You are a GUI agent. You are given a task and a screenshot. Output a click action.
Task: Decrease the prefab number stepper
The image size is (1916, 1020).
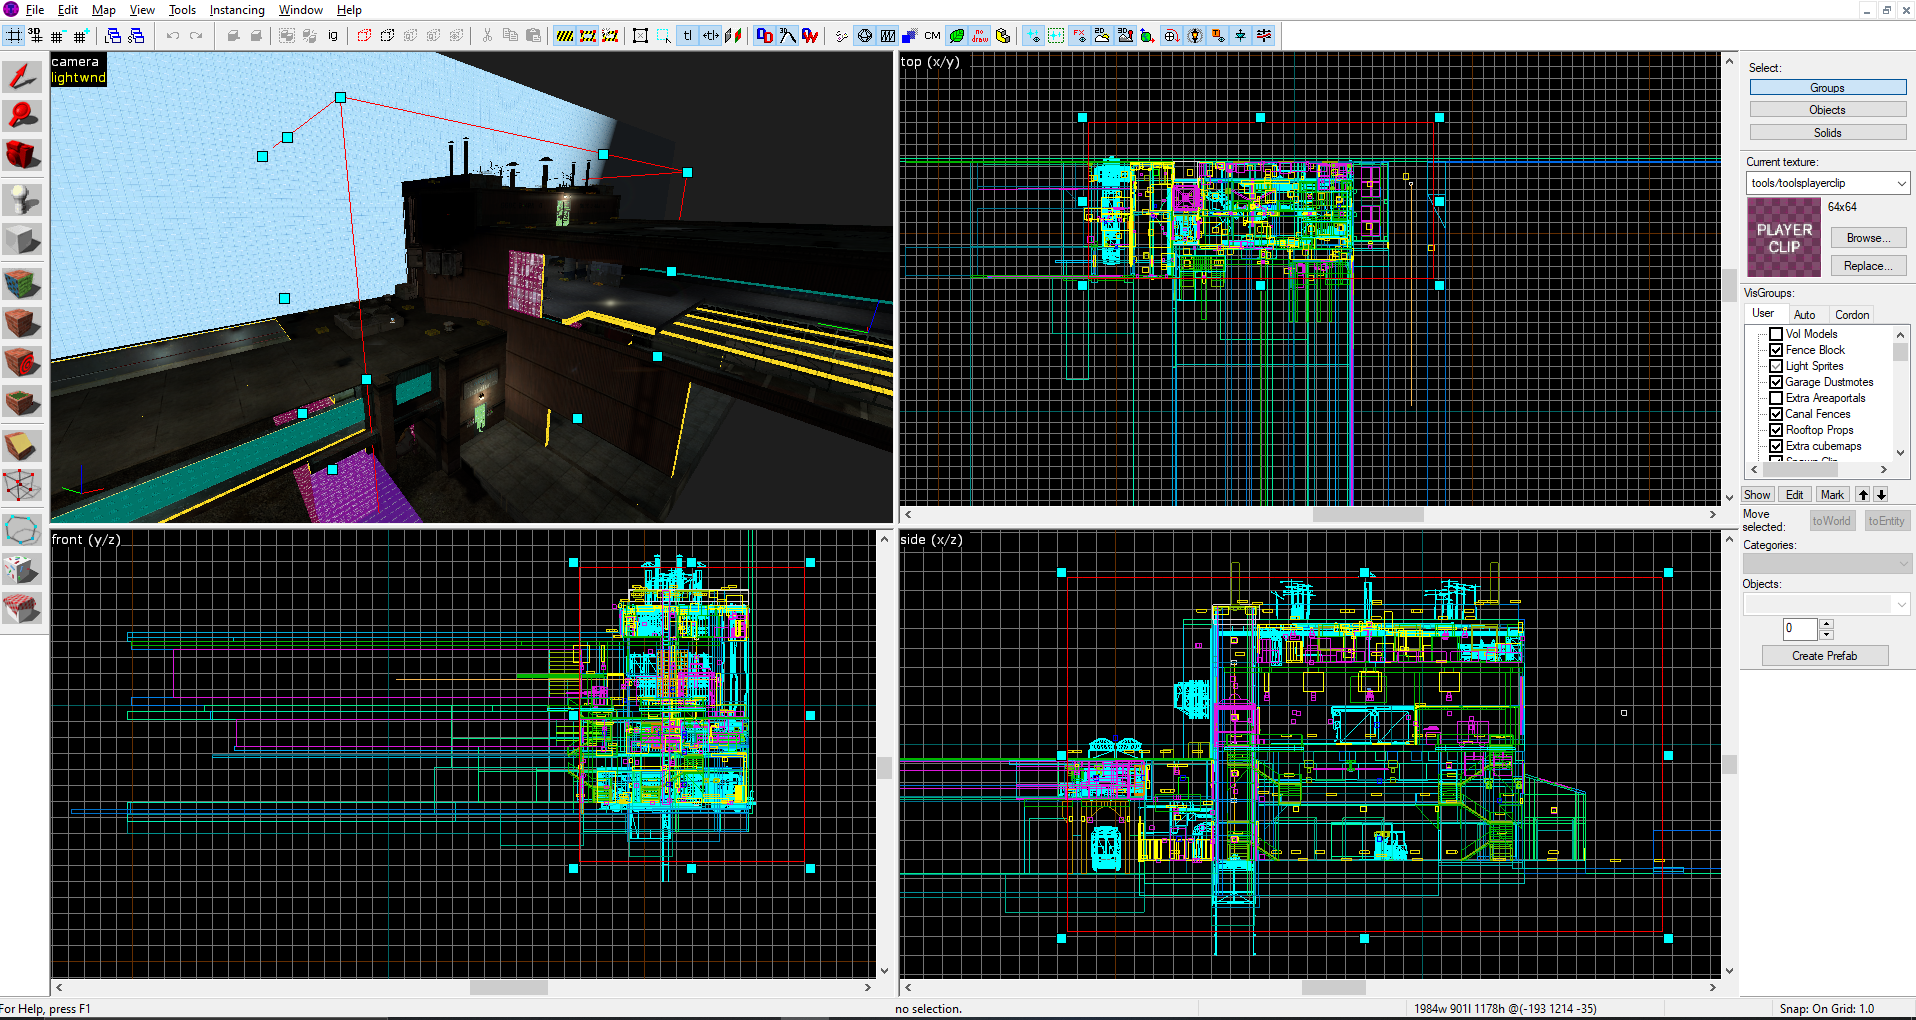click(x=1826, y=634)
